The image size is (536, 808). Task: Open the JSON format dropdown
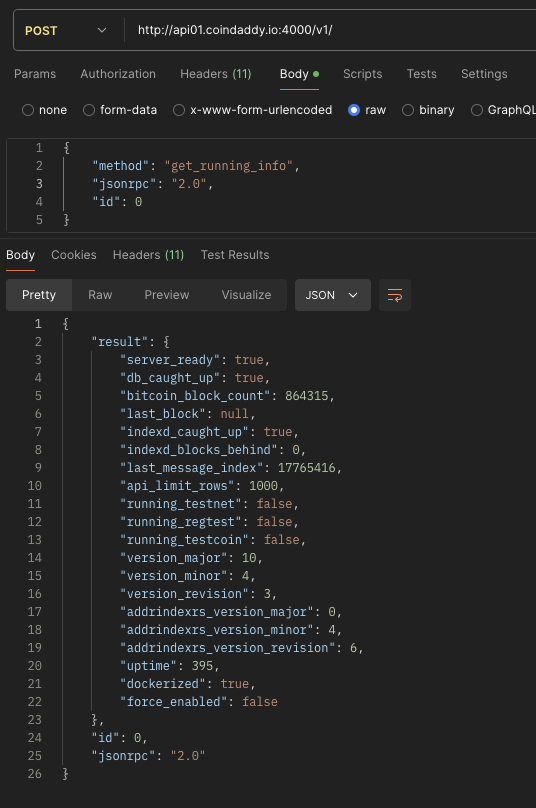coord(332,295)
